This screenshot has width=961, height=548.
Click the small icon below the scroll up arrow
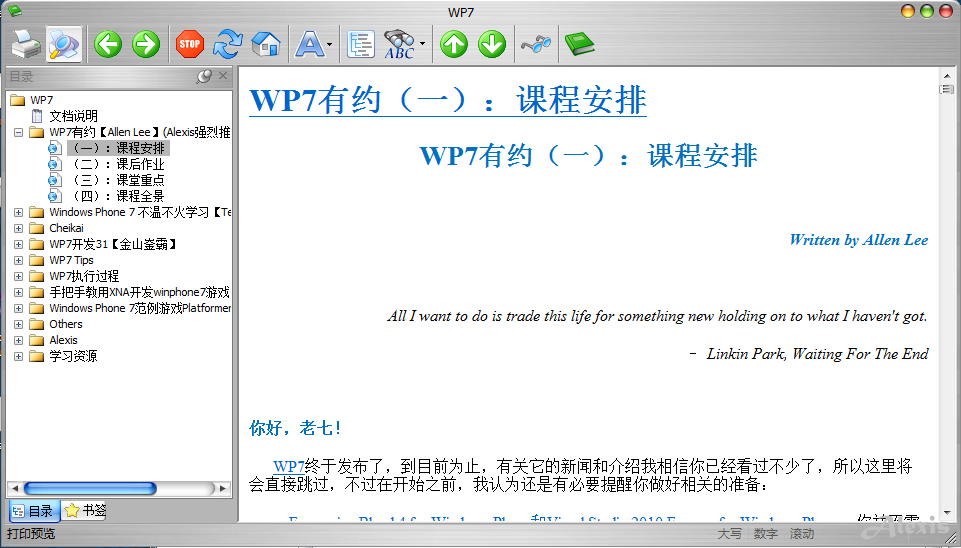pos(946,90)
